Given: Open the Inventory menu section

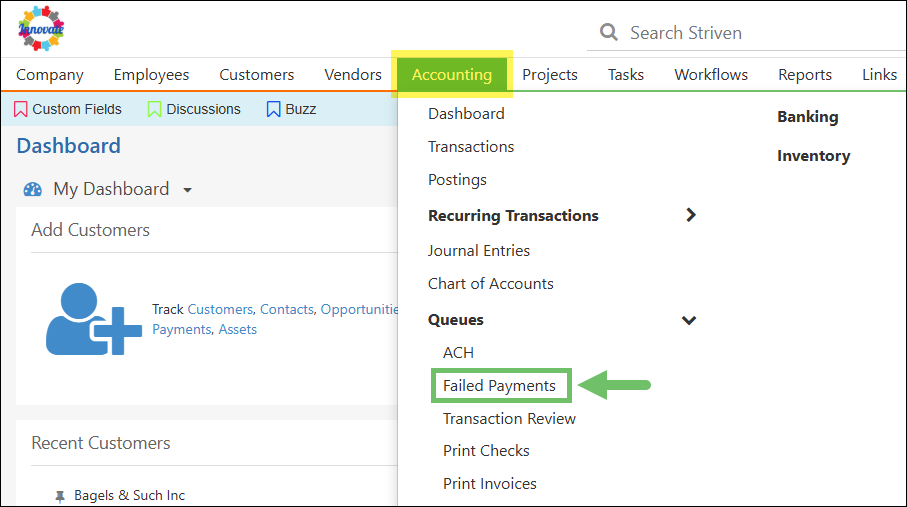Looking at the screenshot, I should (813, 156).
